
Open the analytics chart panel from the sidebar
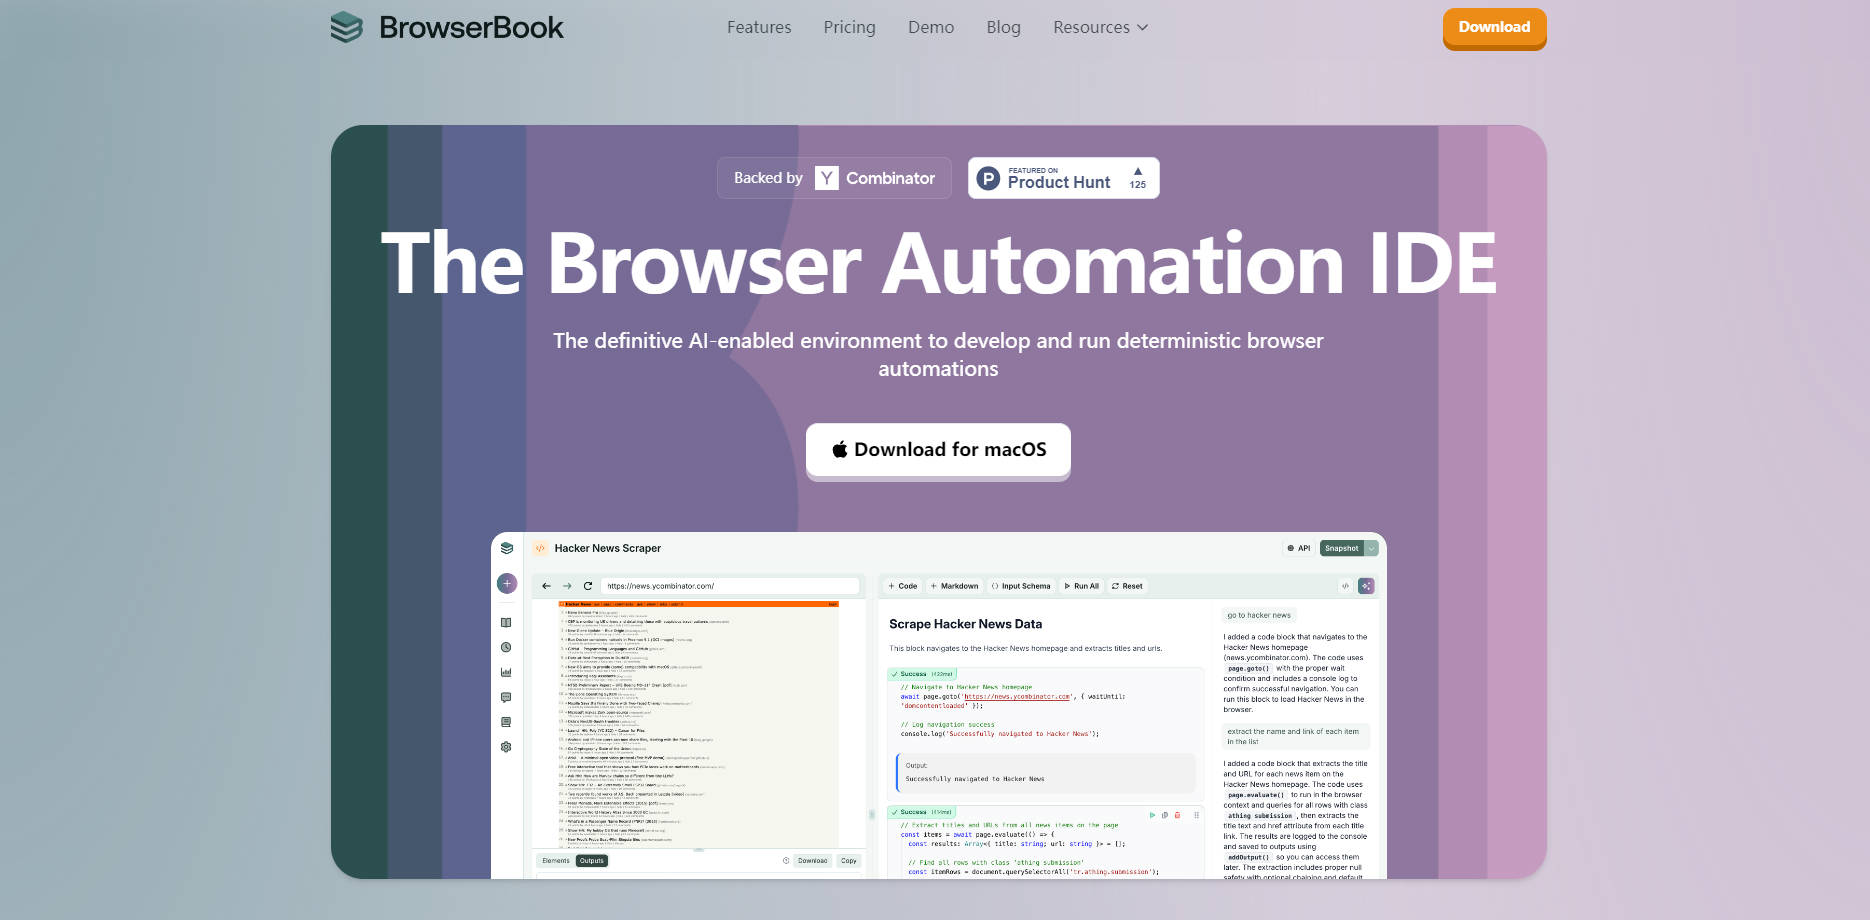[507, 671]
